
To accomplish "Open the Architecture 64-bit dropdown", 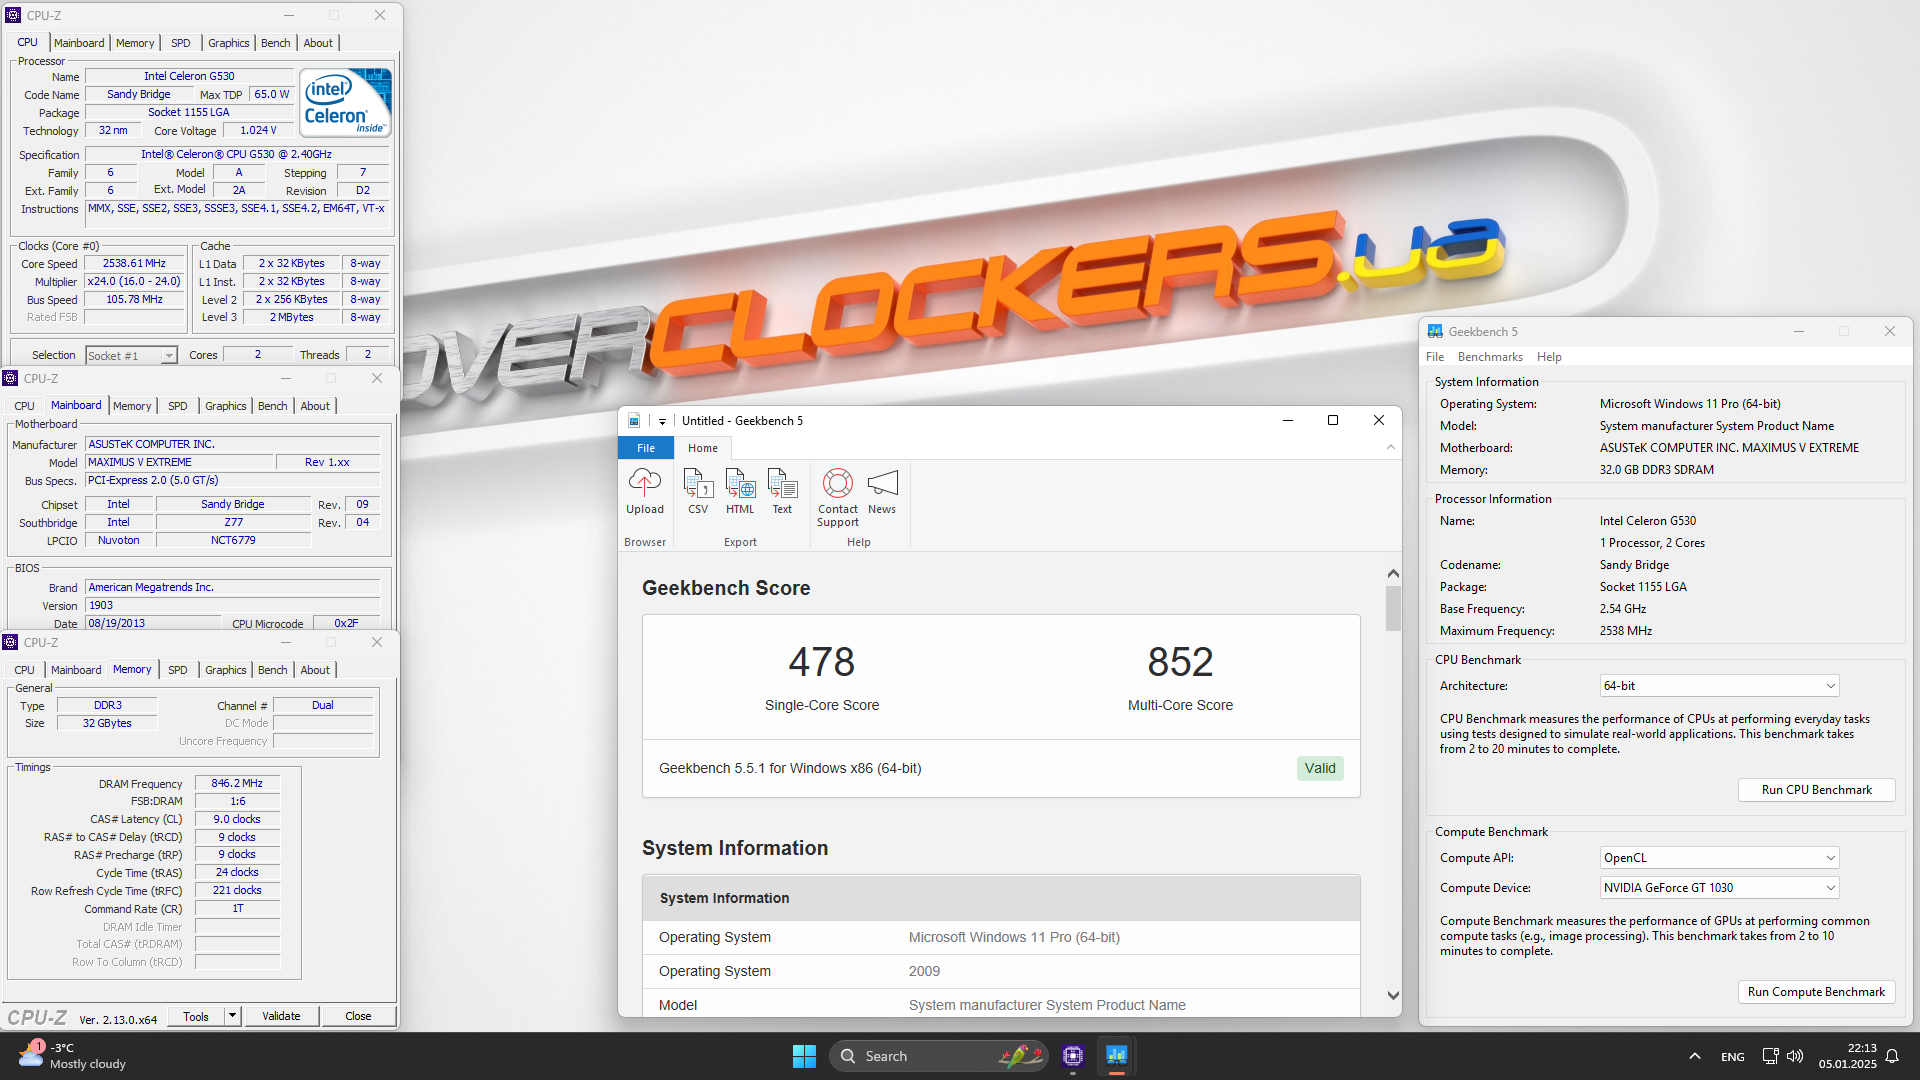I will click(1719, 686).
